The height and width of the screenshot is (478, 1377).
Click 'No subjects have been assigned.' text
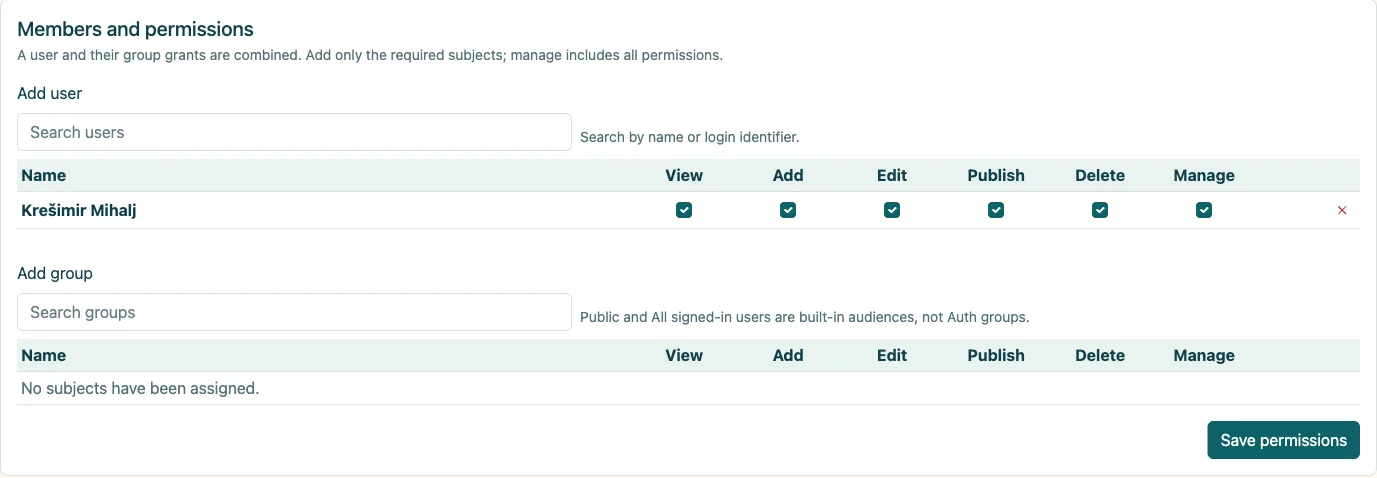point(140,388)
